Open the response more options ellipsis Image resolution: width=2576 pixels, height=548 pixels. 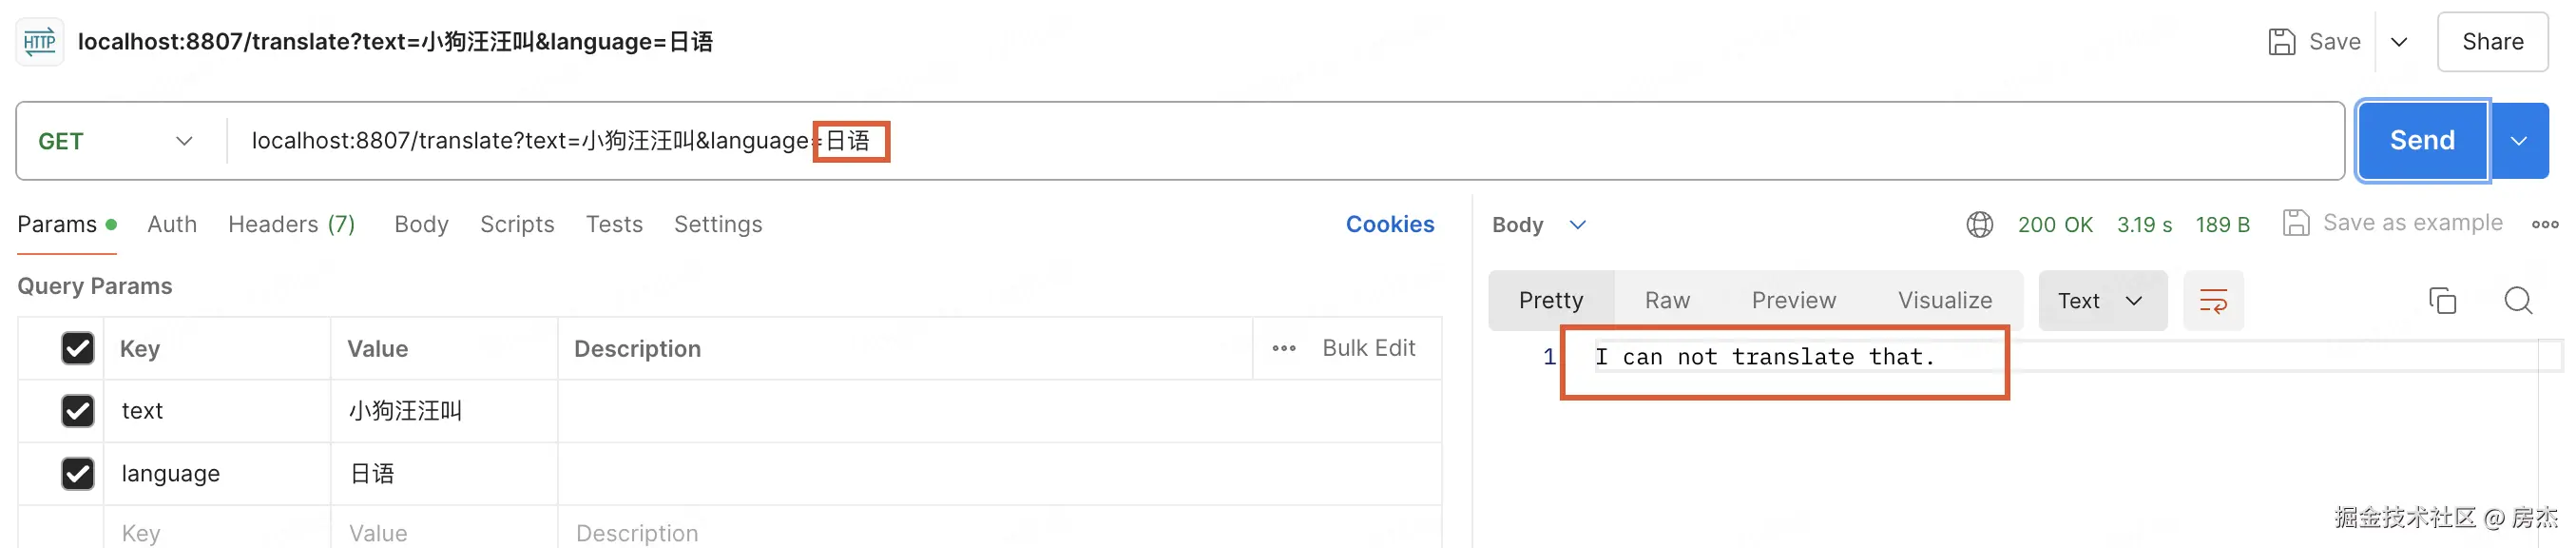point(2544,225)
